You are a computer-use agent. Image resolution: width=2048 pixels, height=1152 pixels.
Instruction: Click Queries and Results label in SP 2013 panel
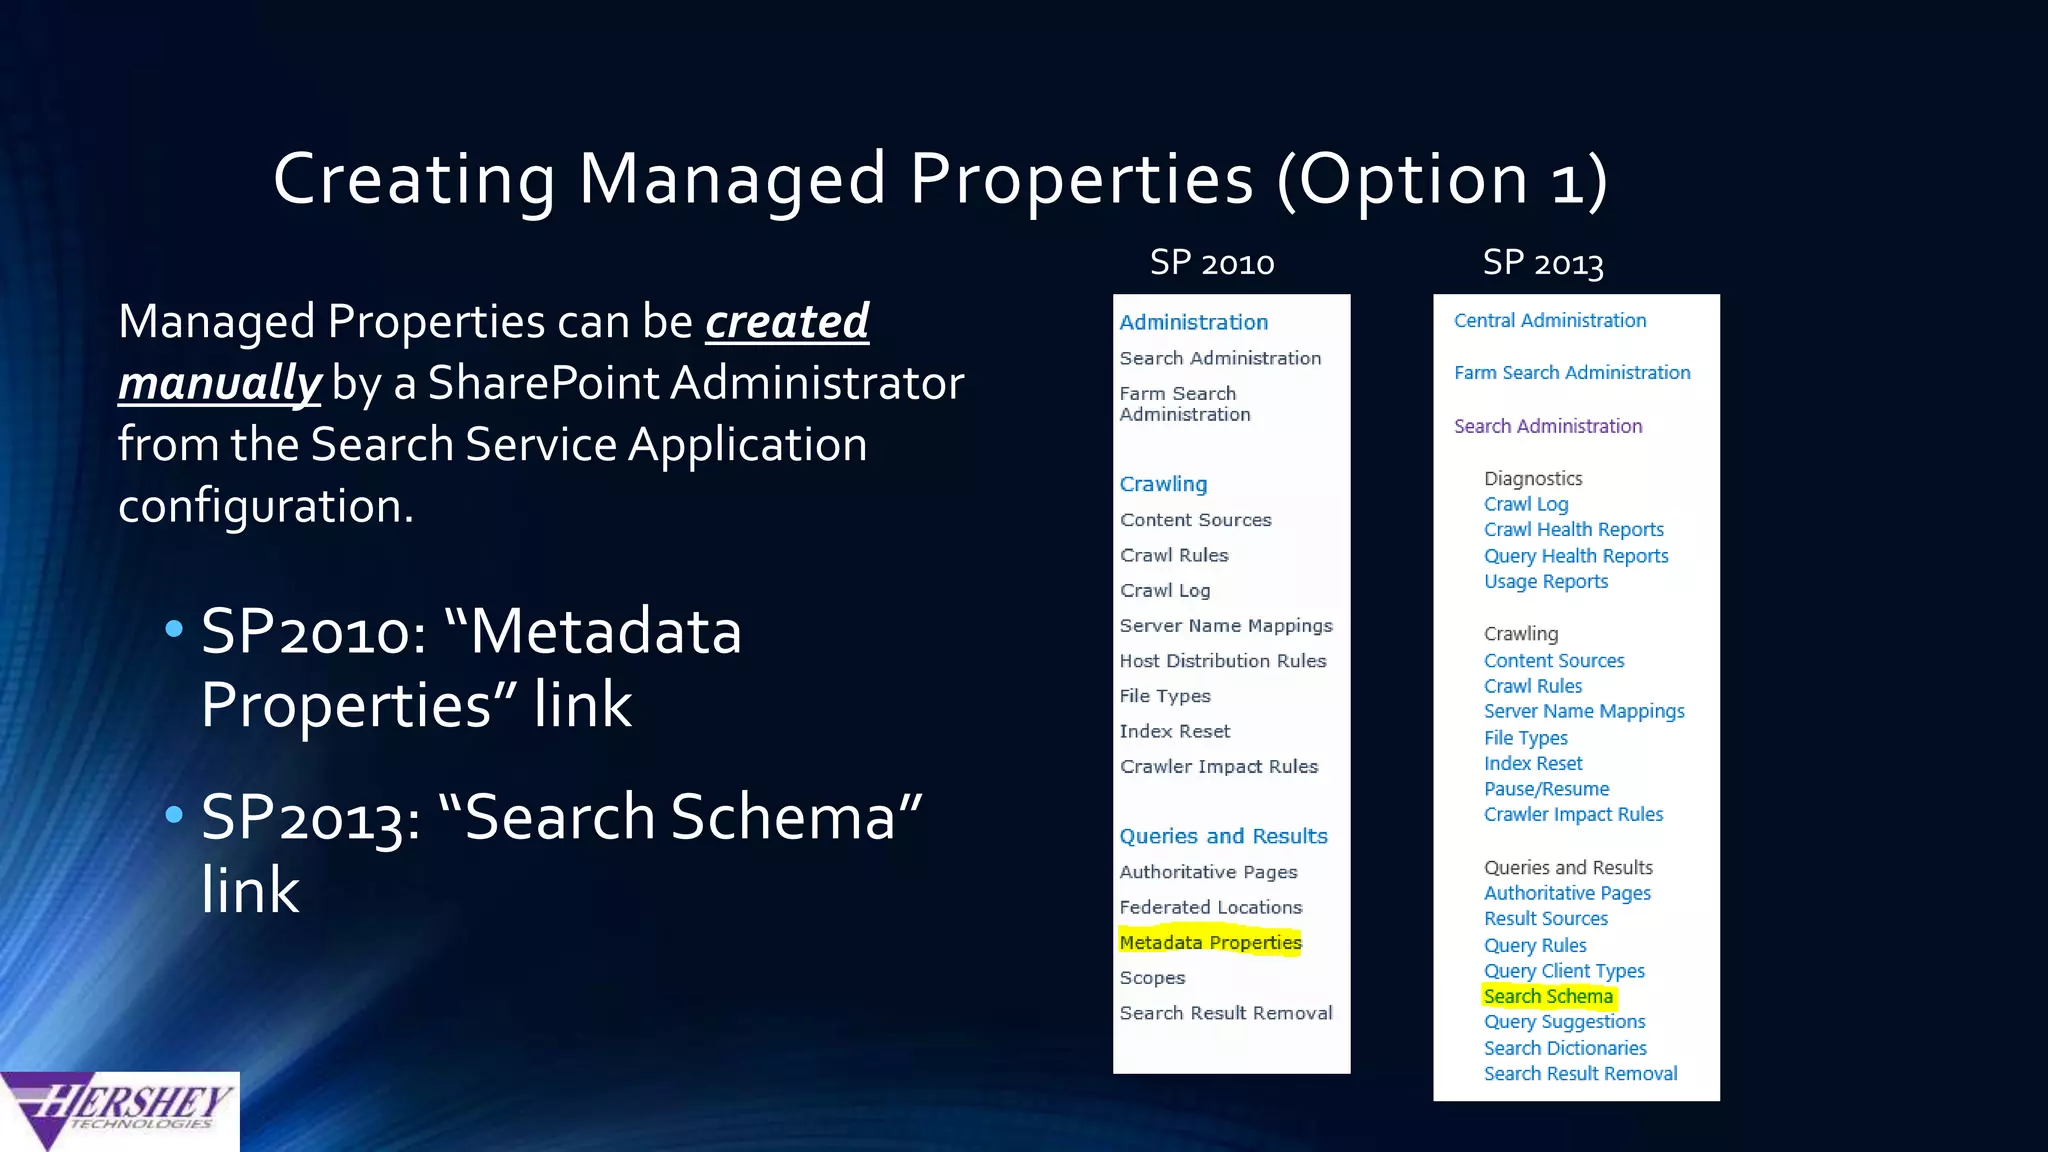1568,868
